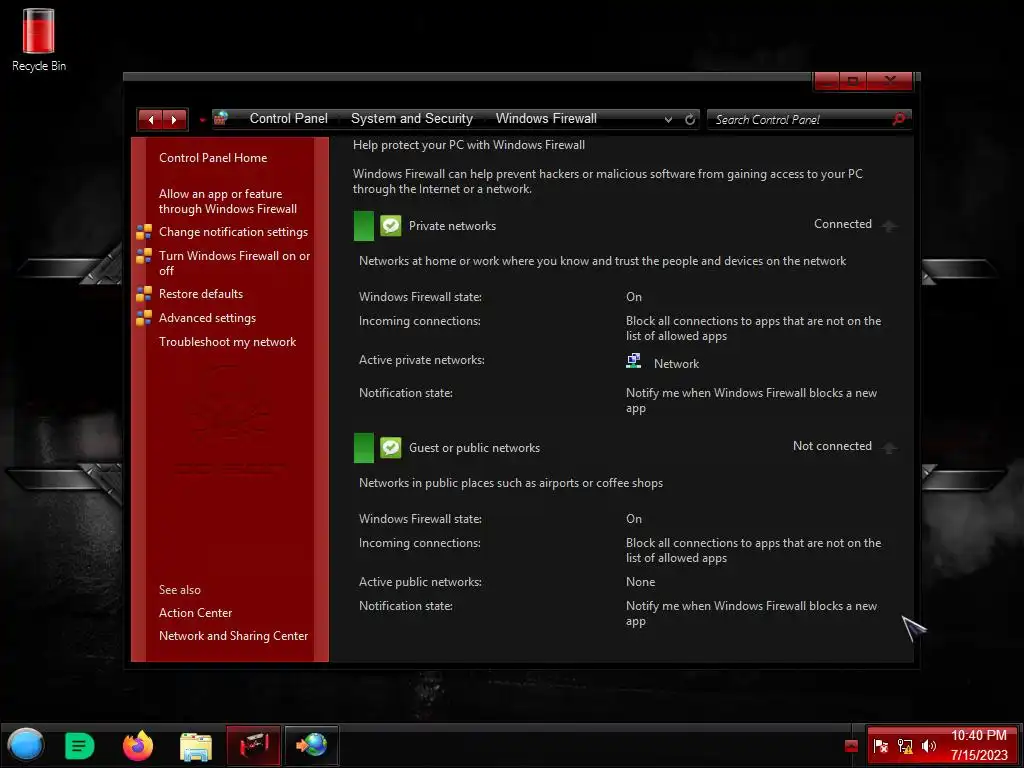Click Windows Firewall in breadcrumb
This screenshot has height=768, width=1024.
546,118
